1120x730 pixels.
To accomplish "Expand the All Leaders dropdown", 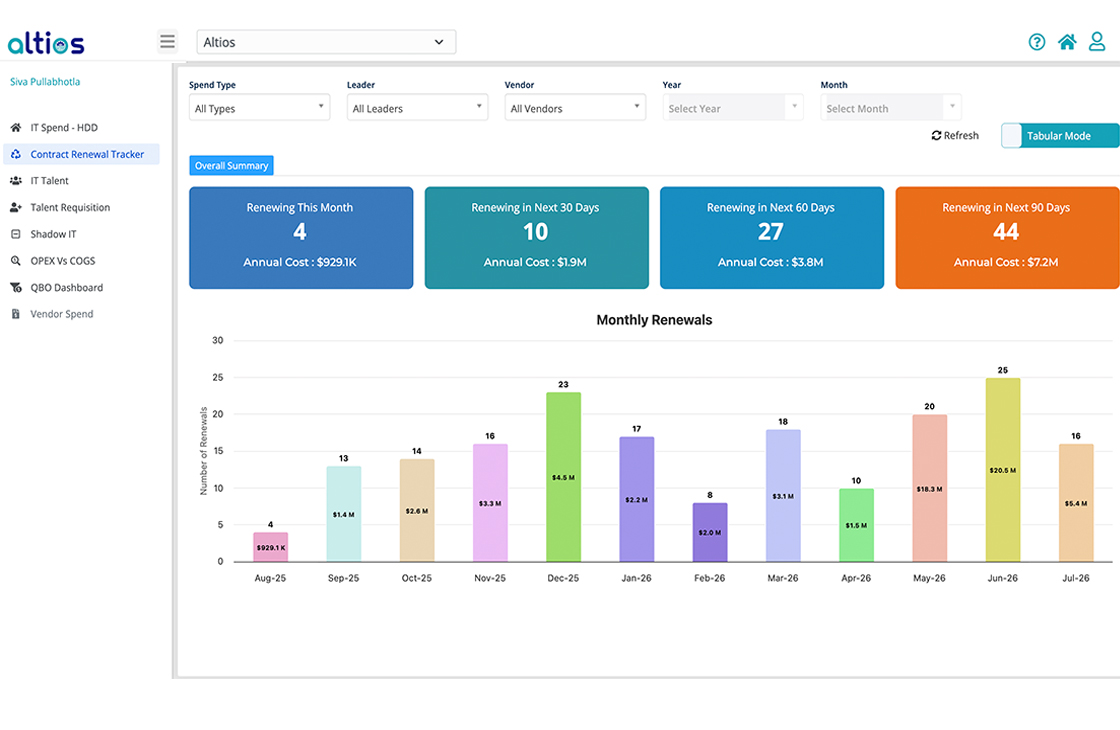I will tap(416, 107).
